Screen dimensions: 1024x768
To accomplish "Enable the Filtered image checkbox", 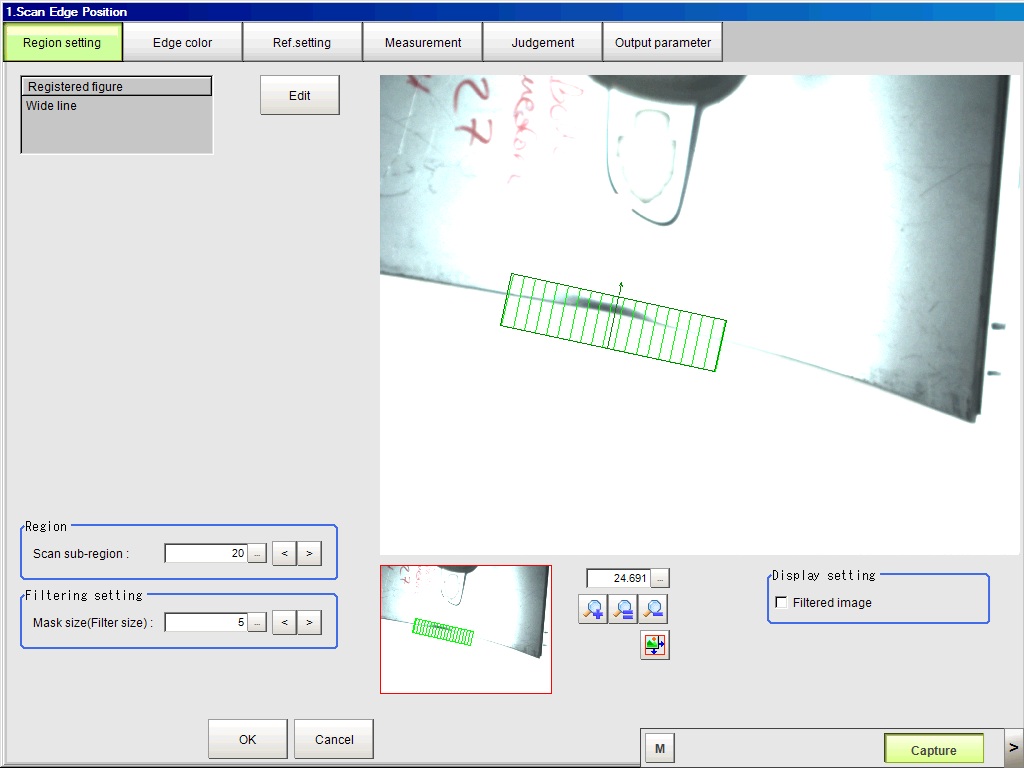I will click(781, 603).
